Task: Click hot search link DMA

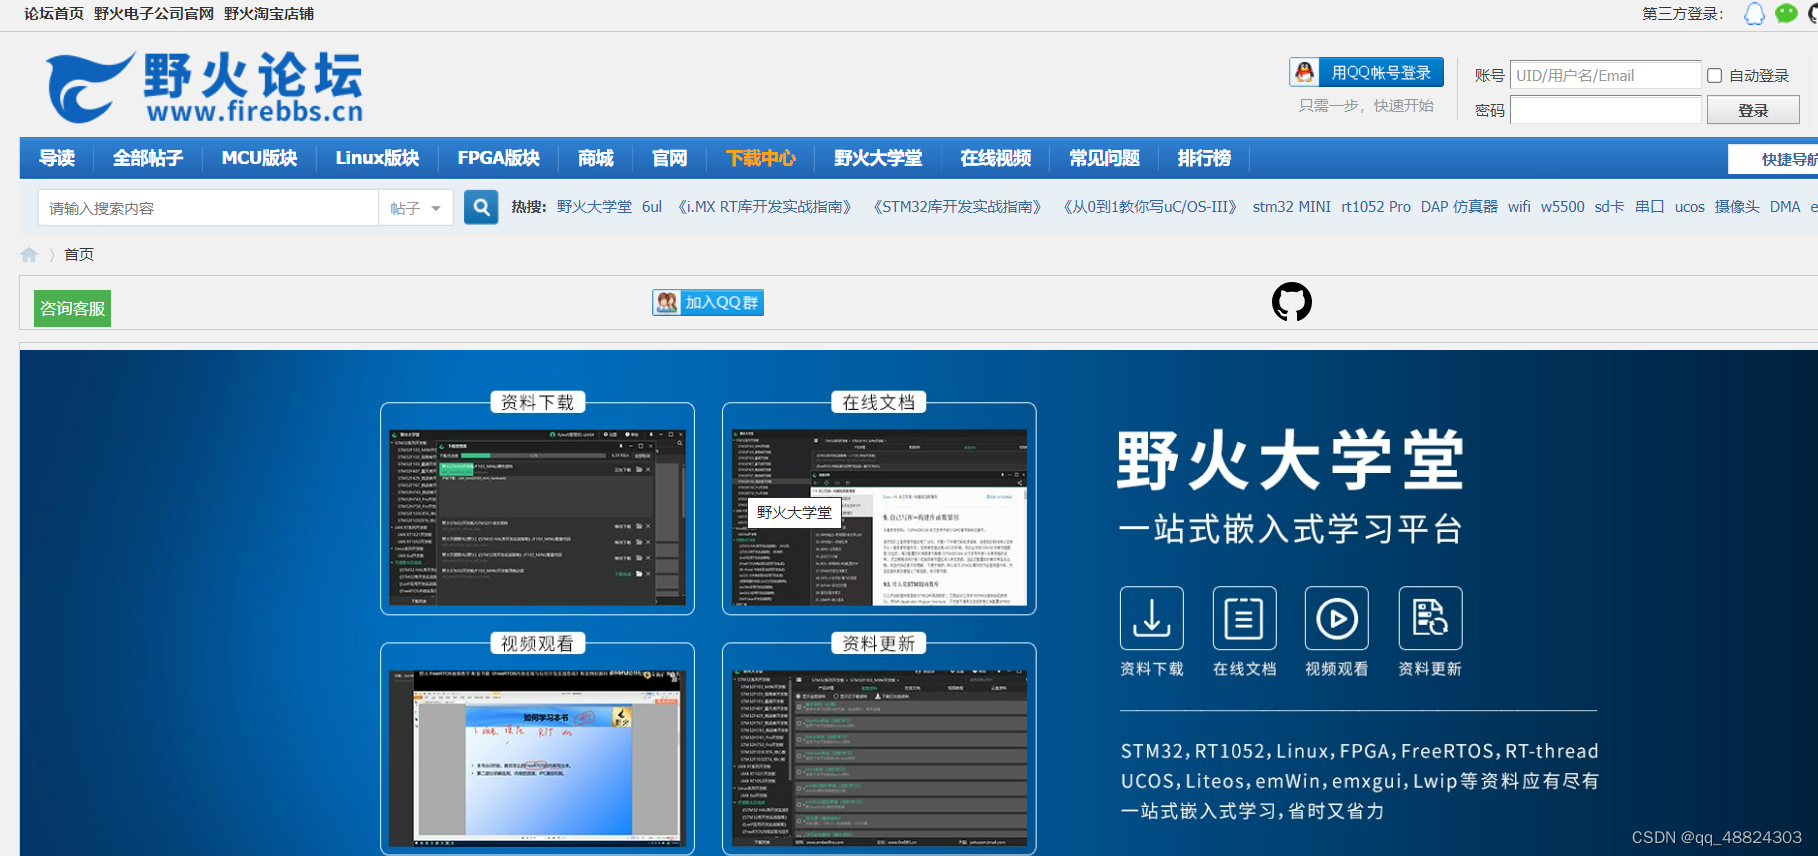Action: coord(1785,207)
